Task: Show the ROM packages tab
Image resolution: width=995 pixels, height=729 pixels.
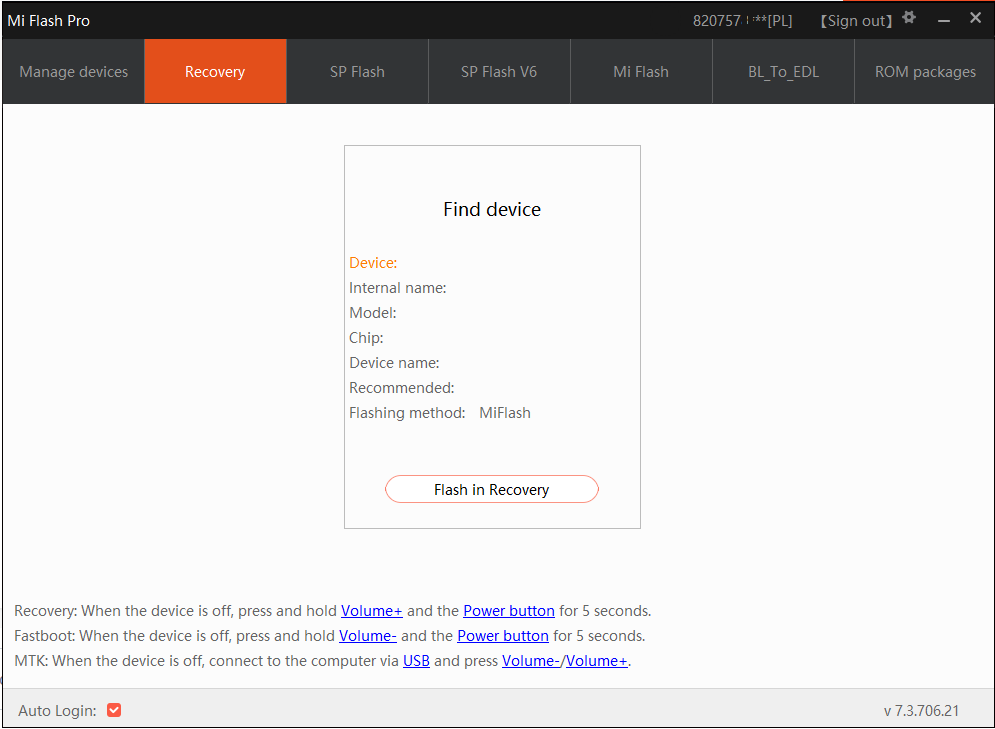Action: pyautogui.click(x=925, y=72)
